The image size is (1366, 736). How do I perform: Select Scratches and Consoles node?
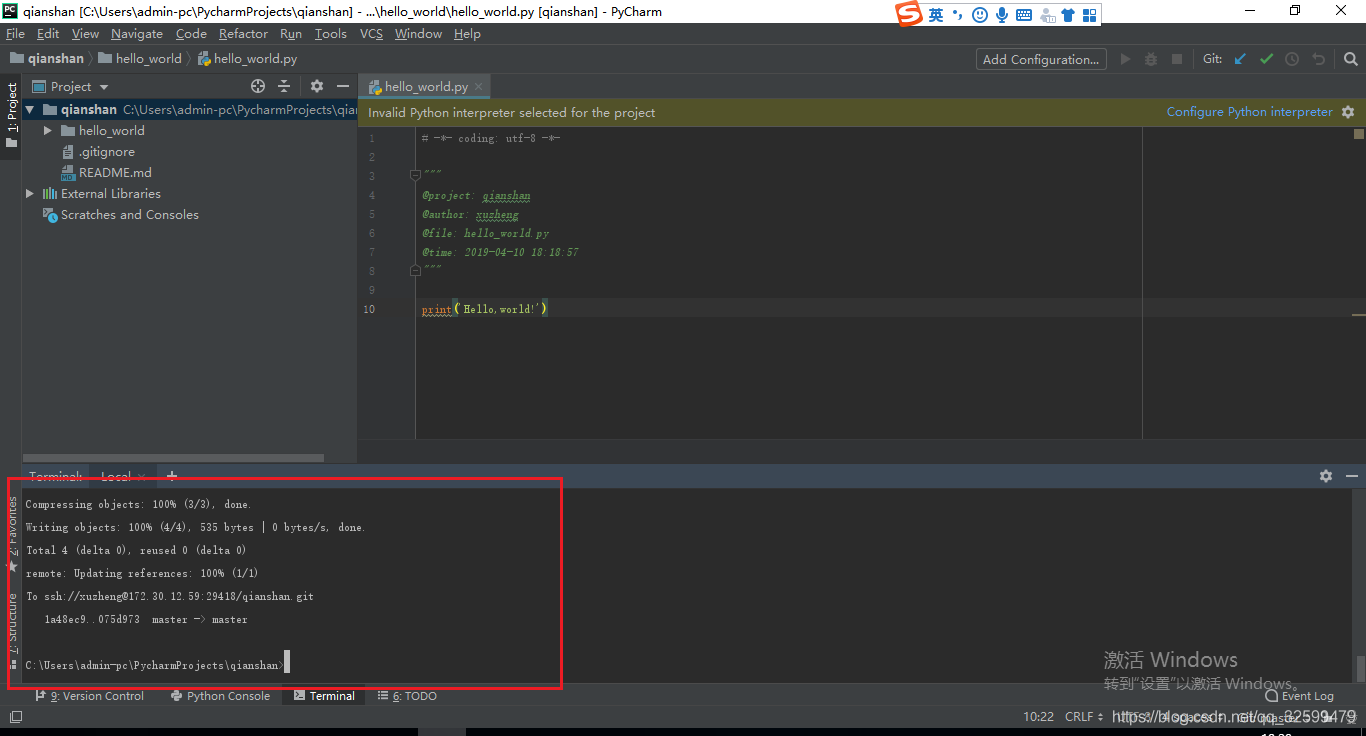coord(120,215)
